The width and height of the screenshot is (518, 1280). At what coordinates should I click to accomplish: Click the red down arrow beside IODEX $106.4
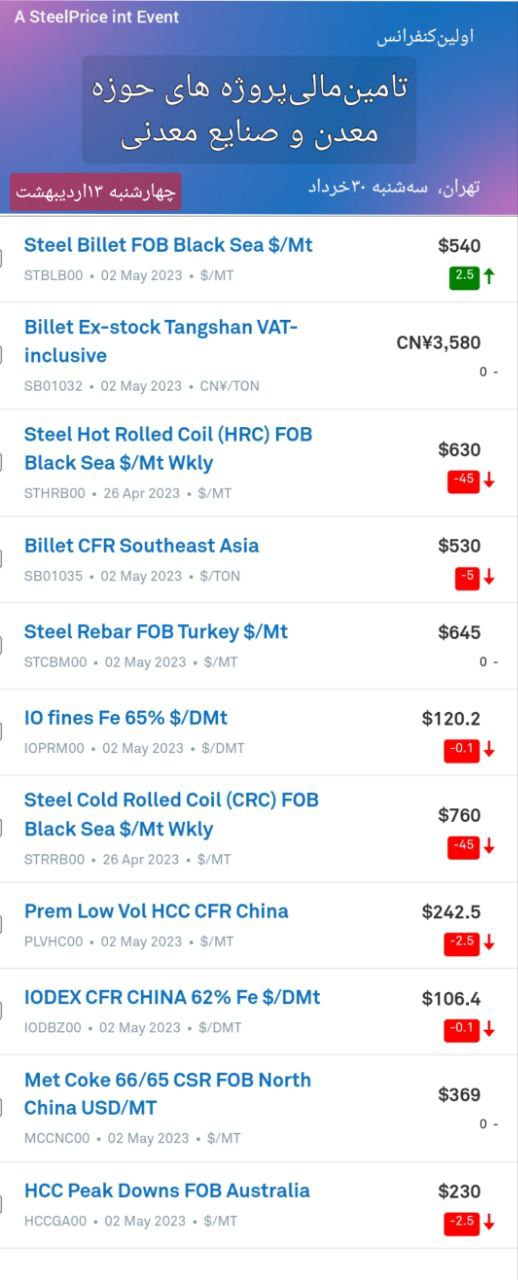489,1028
